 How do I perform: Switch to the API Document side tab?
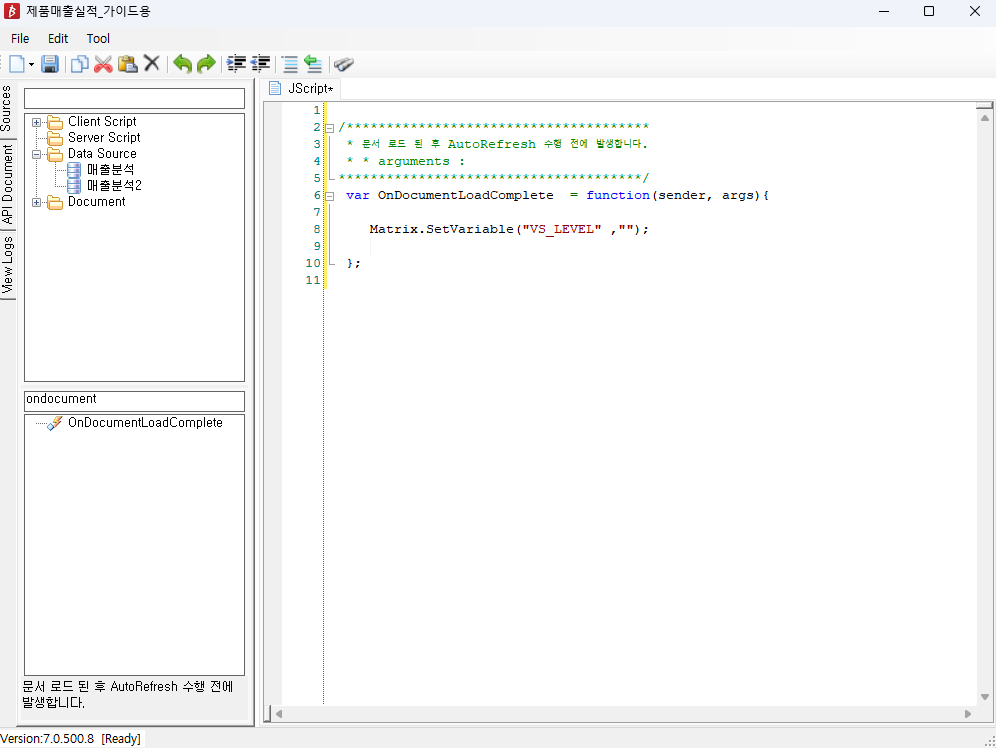point(7,184)
